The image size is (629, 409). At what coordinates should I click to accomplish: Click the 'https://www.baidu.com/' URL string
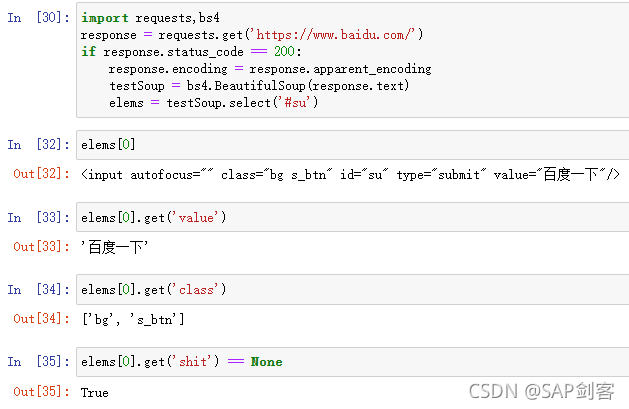(334, 35)
